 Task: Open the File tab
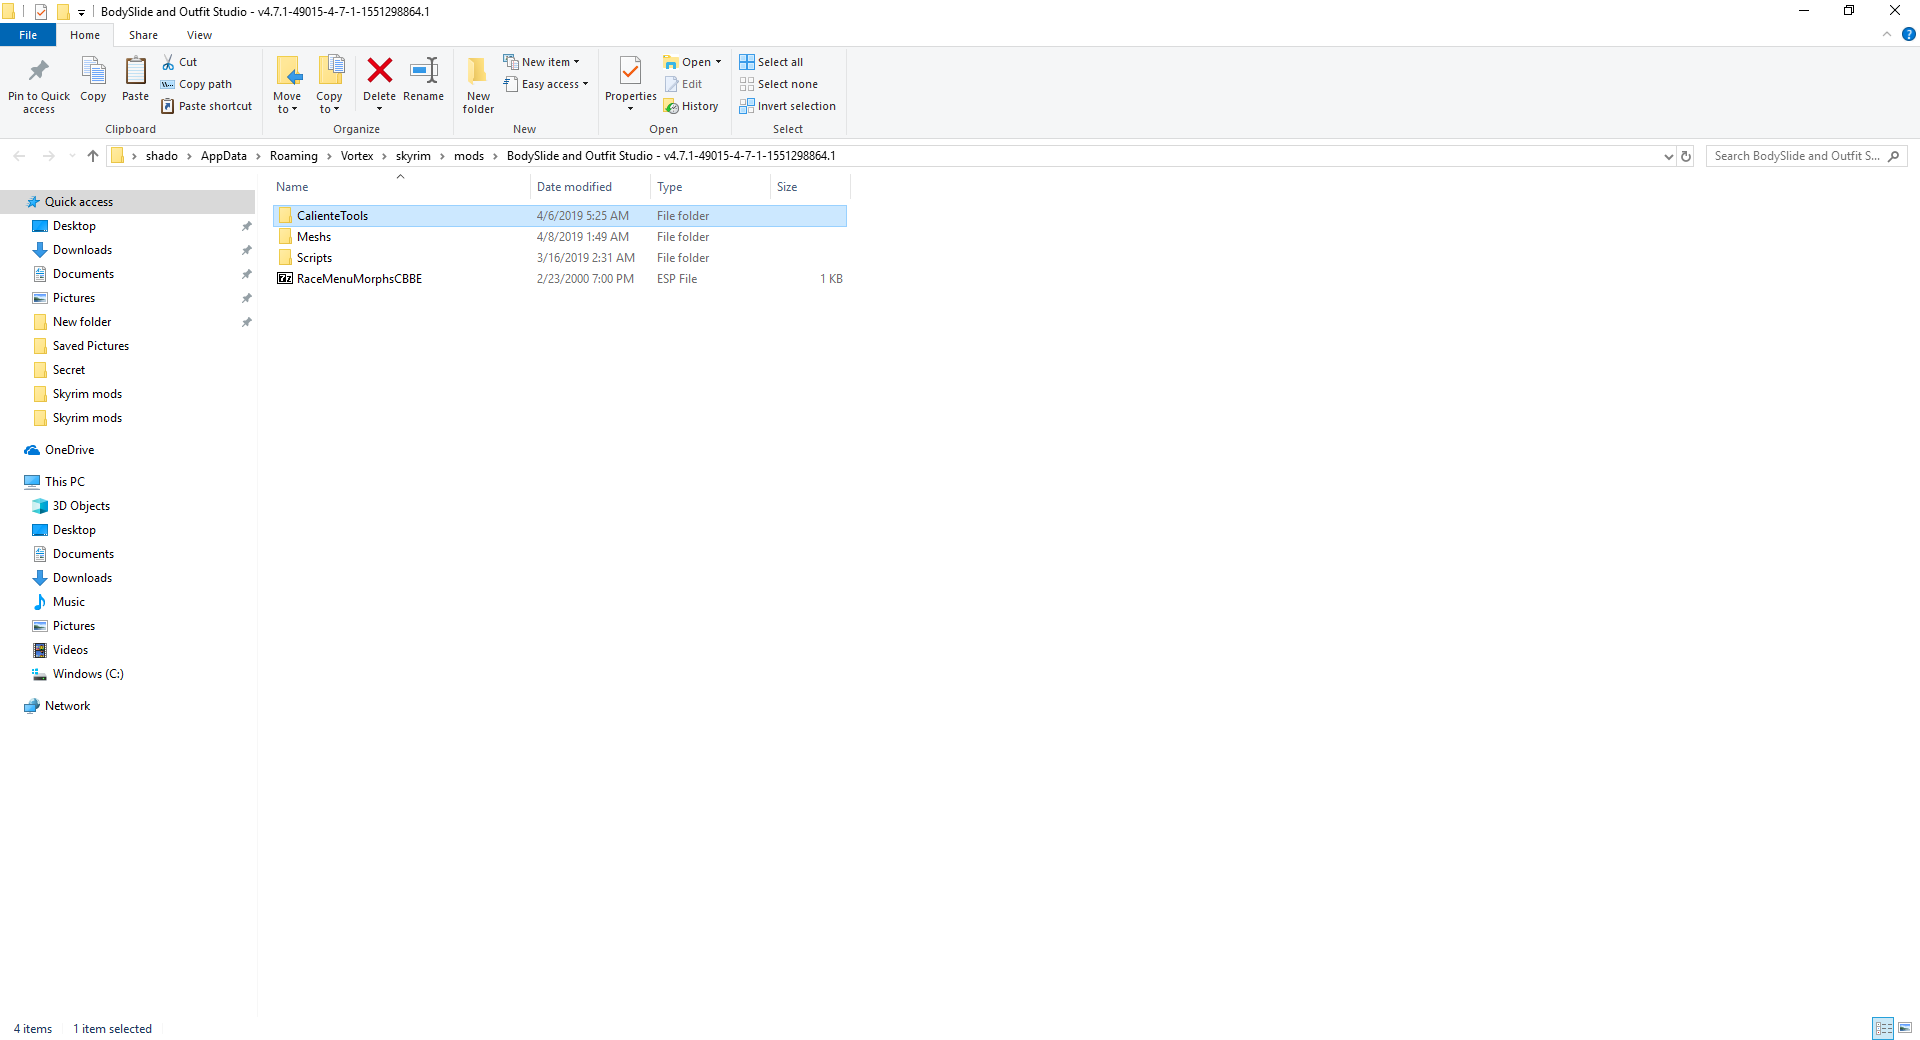click(28, 35)
